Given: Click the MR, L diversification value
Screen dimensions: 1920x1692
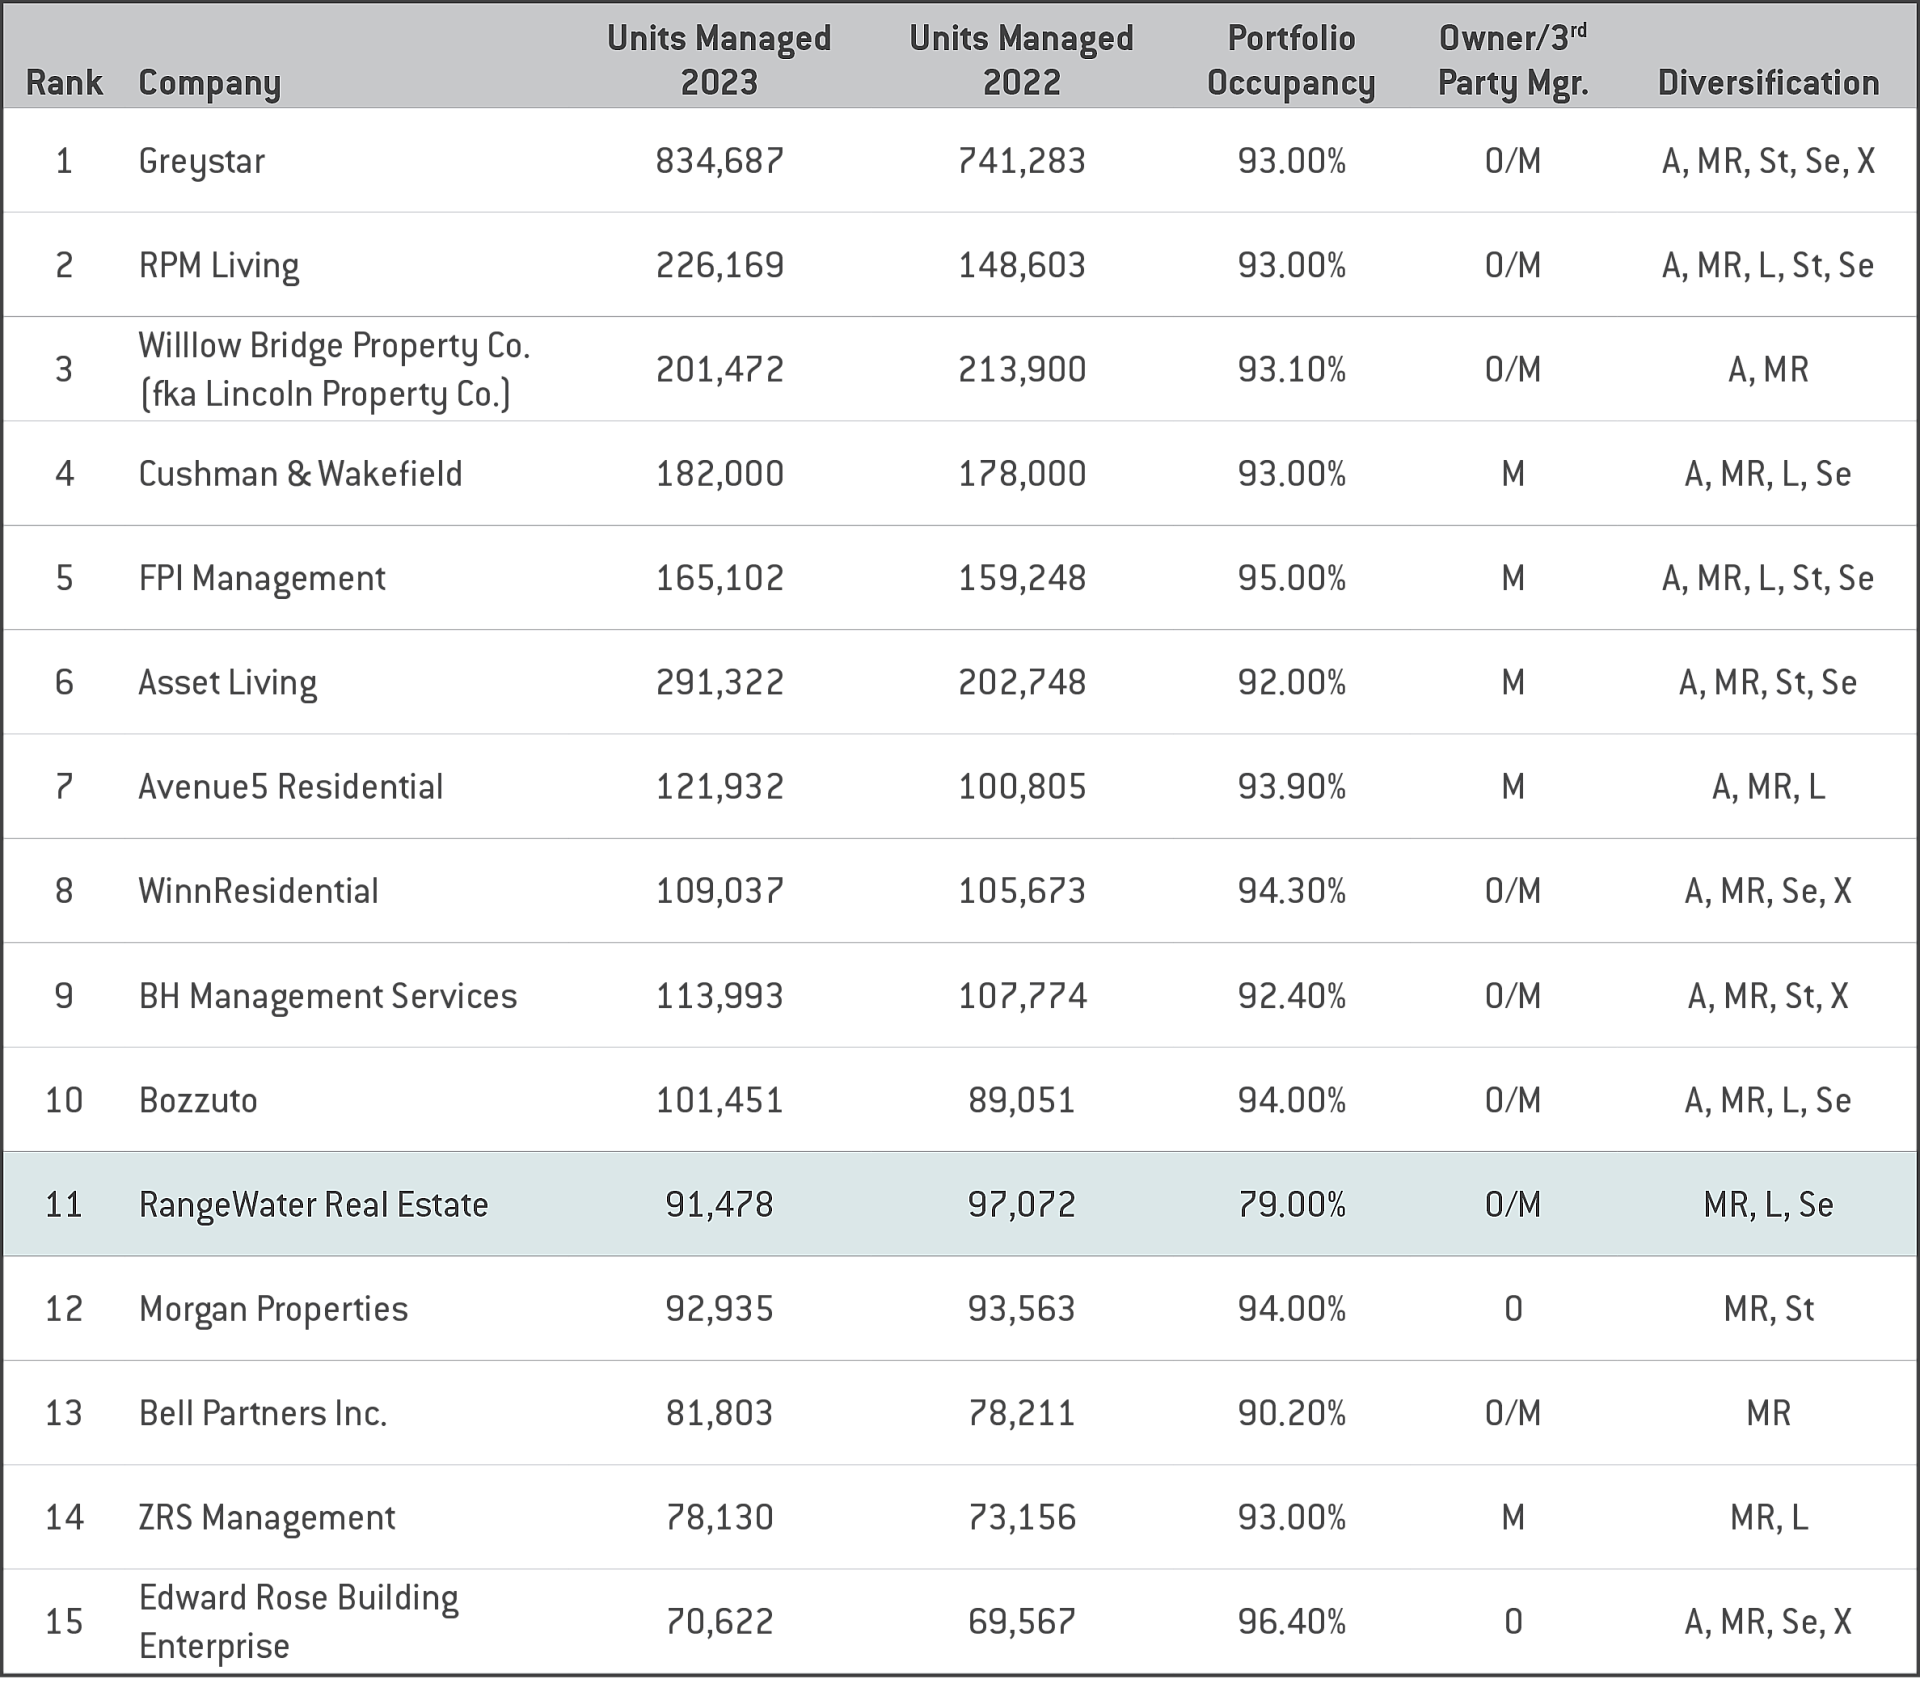Looking at the screenshot, I should pyautogui.click(x=1768, y=1518).
